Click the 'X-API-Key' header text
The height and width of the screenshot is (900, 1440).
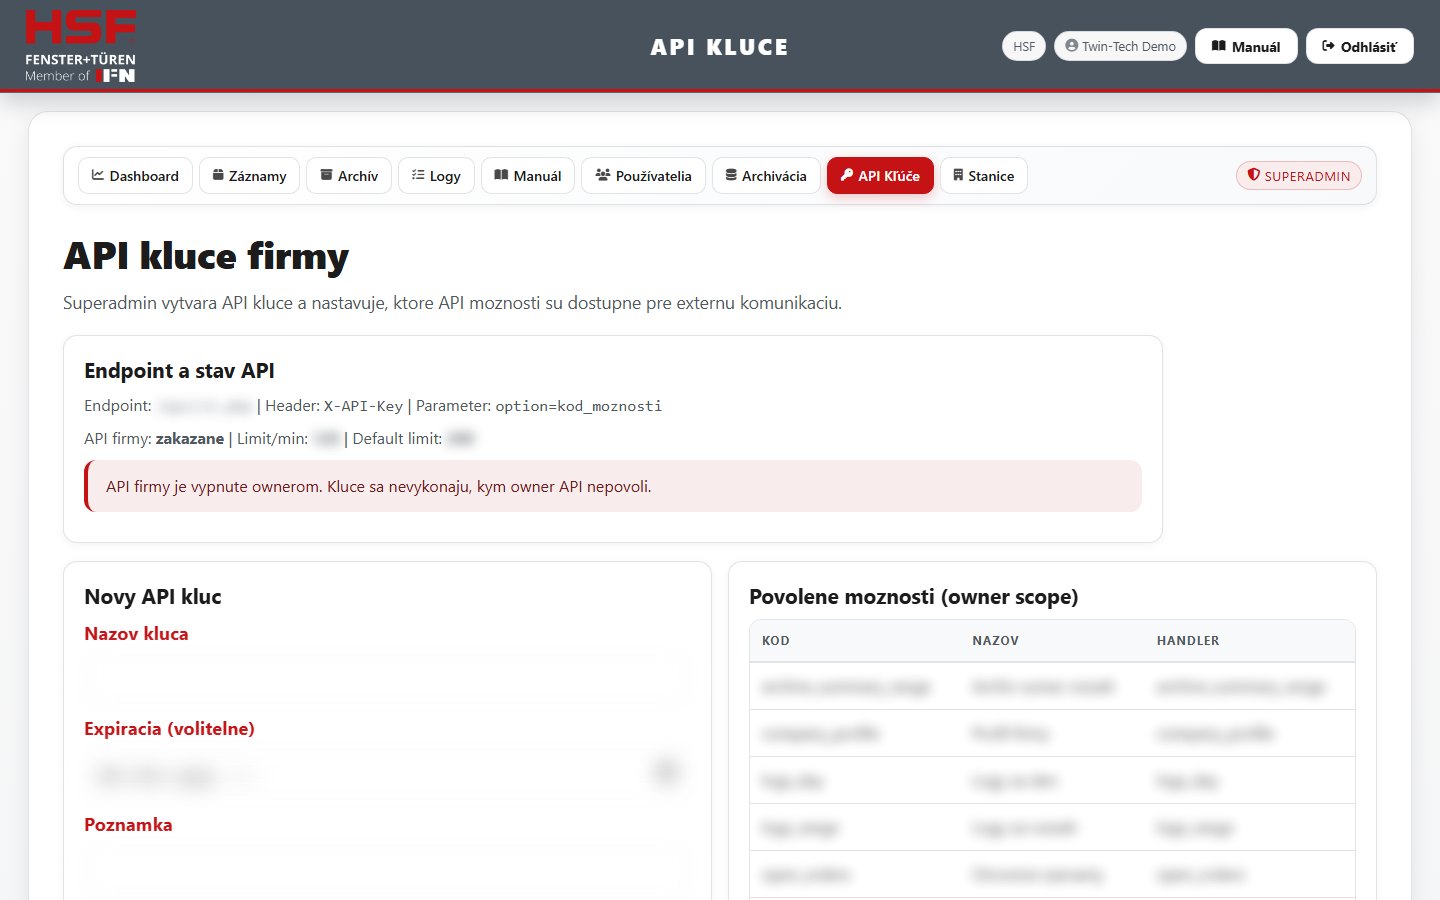pos(363,406)
